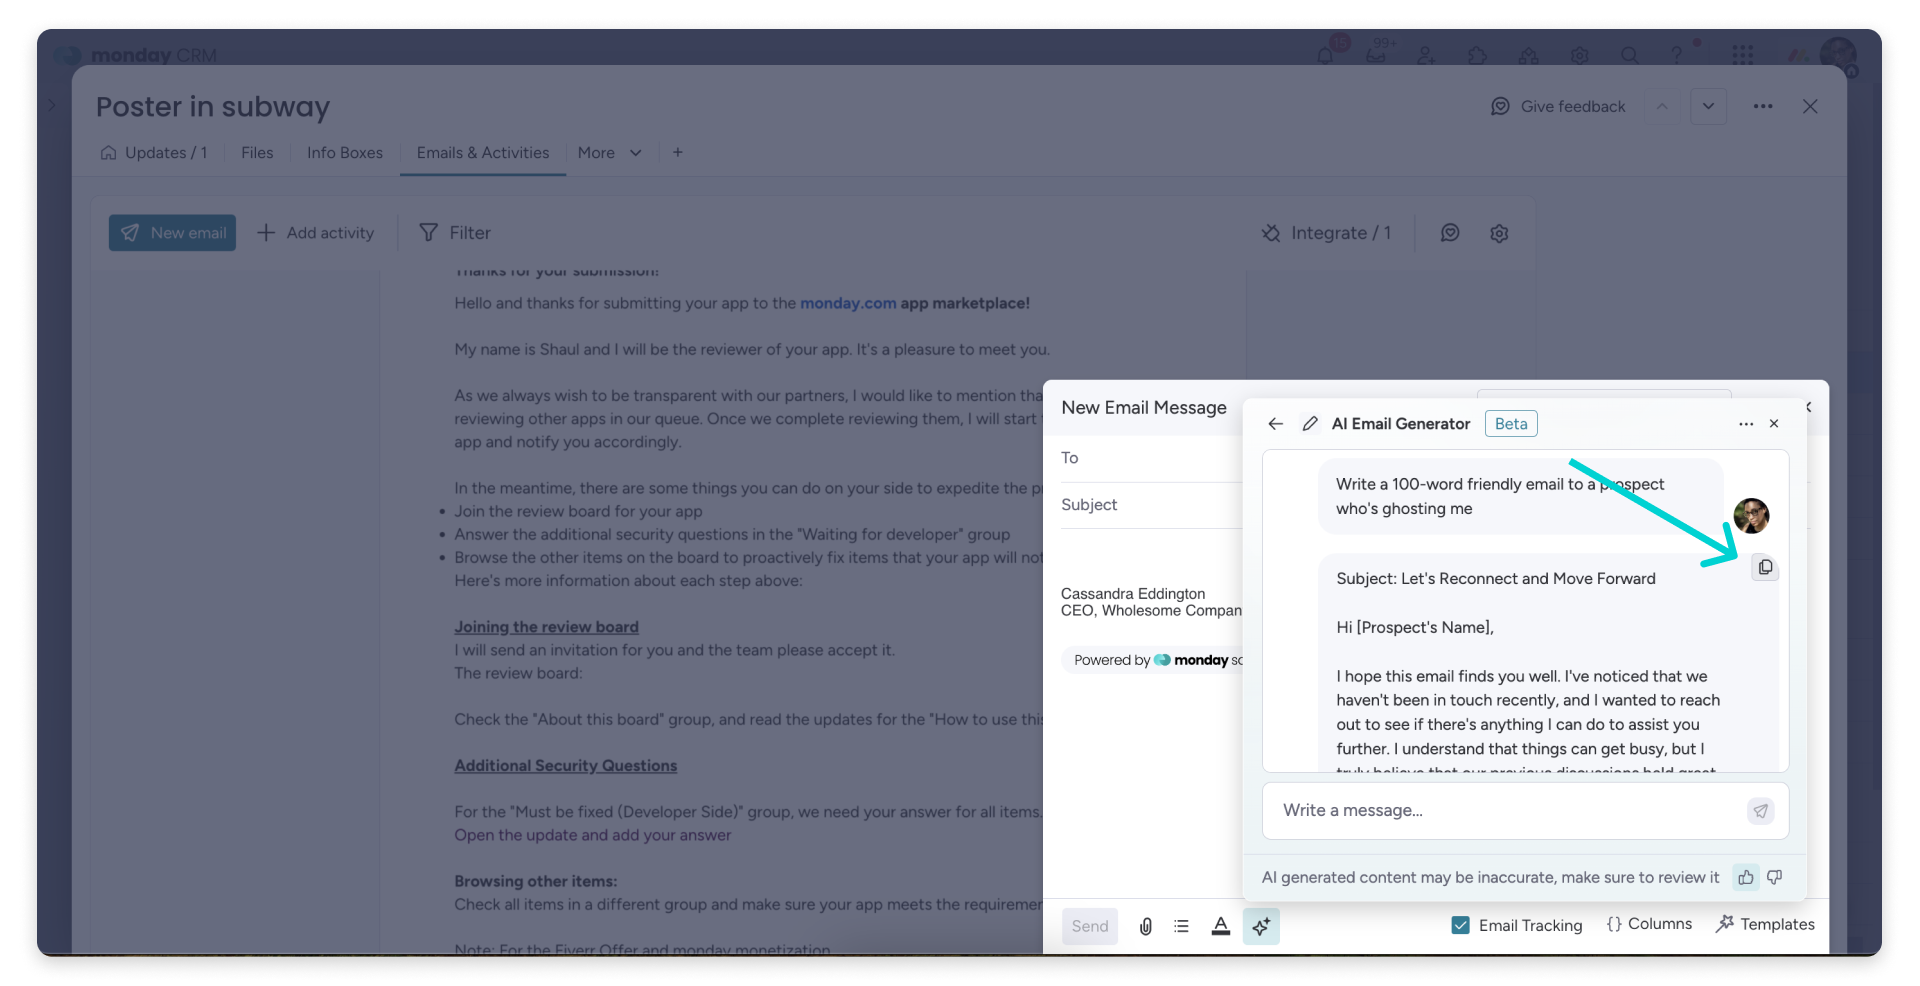Screen dimensions: 1920x986
Task: Open text color formatting icon
Action: point(1220,926)
